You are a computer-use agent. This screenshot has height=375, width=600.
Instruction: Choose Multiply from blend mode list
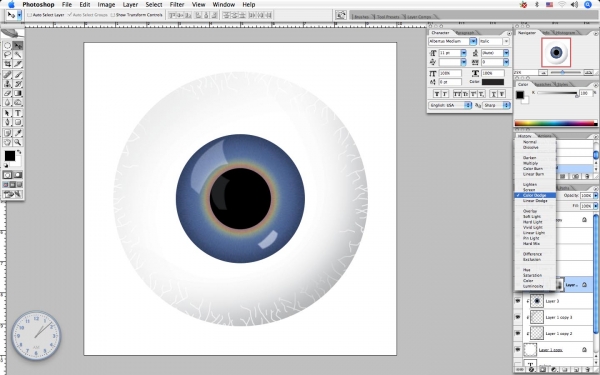(x=530, y=163)
